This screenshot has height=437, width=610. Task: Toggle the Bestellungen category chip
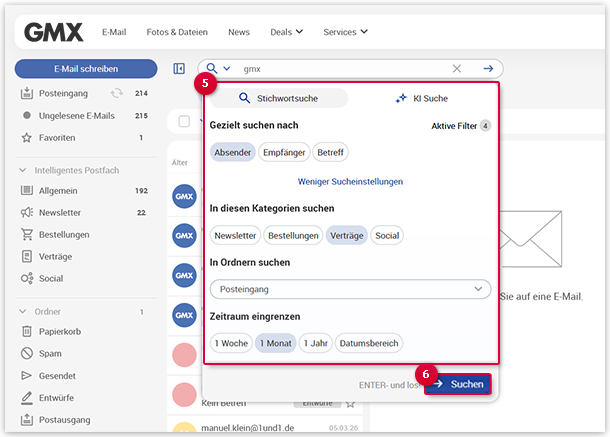[293, 235]
